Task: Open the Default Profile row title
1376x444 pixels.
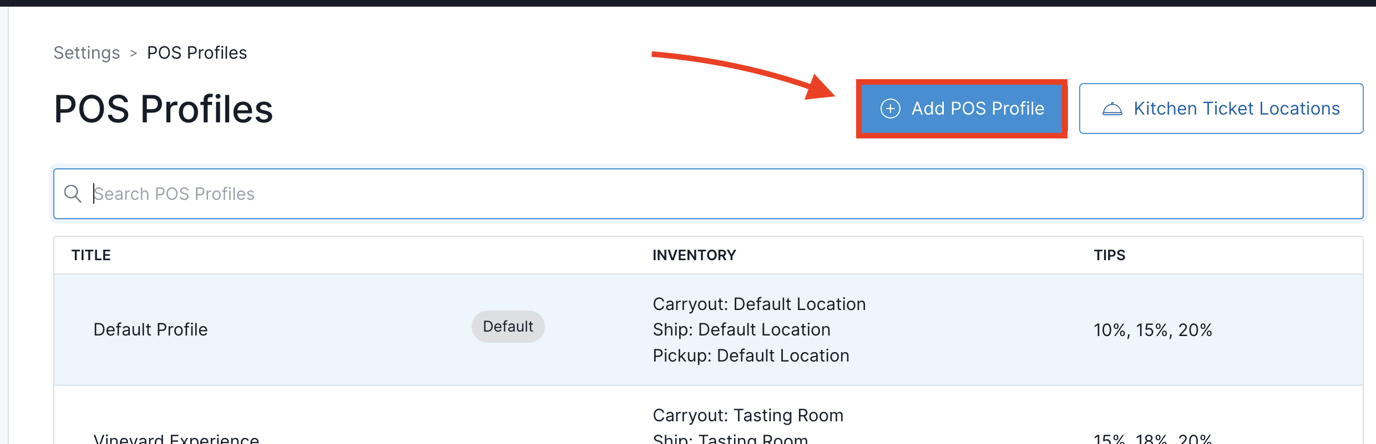Action: [x=150, y=330]
